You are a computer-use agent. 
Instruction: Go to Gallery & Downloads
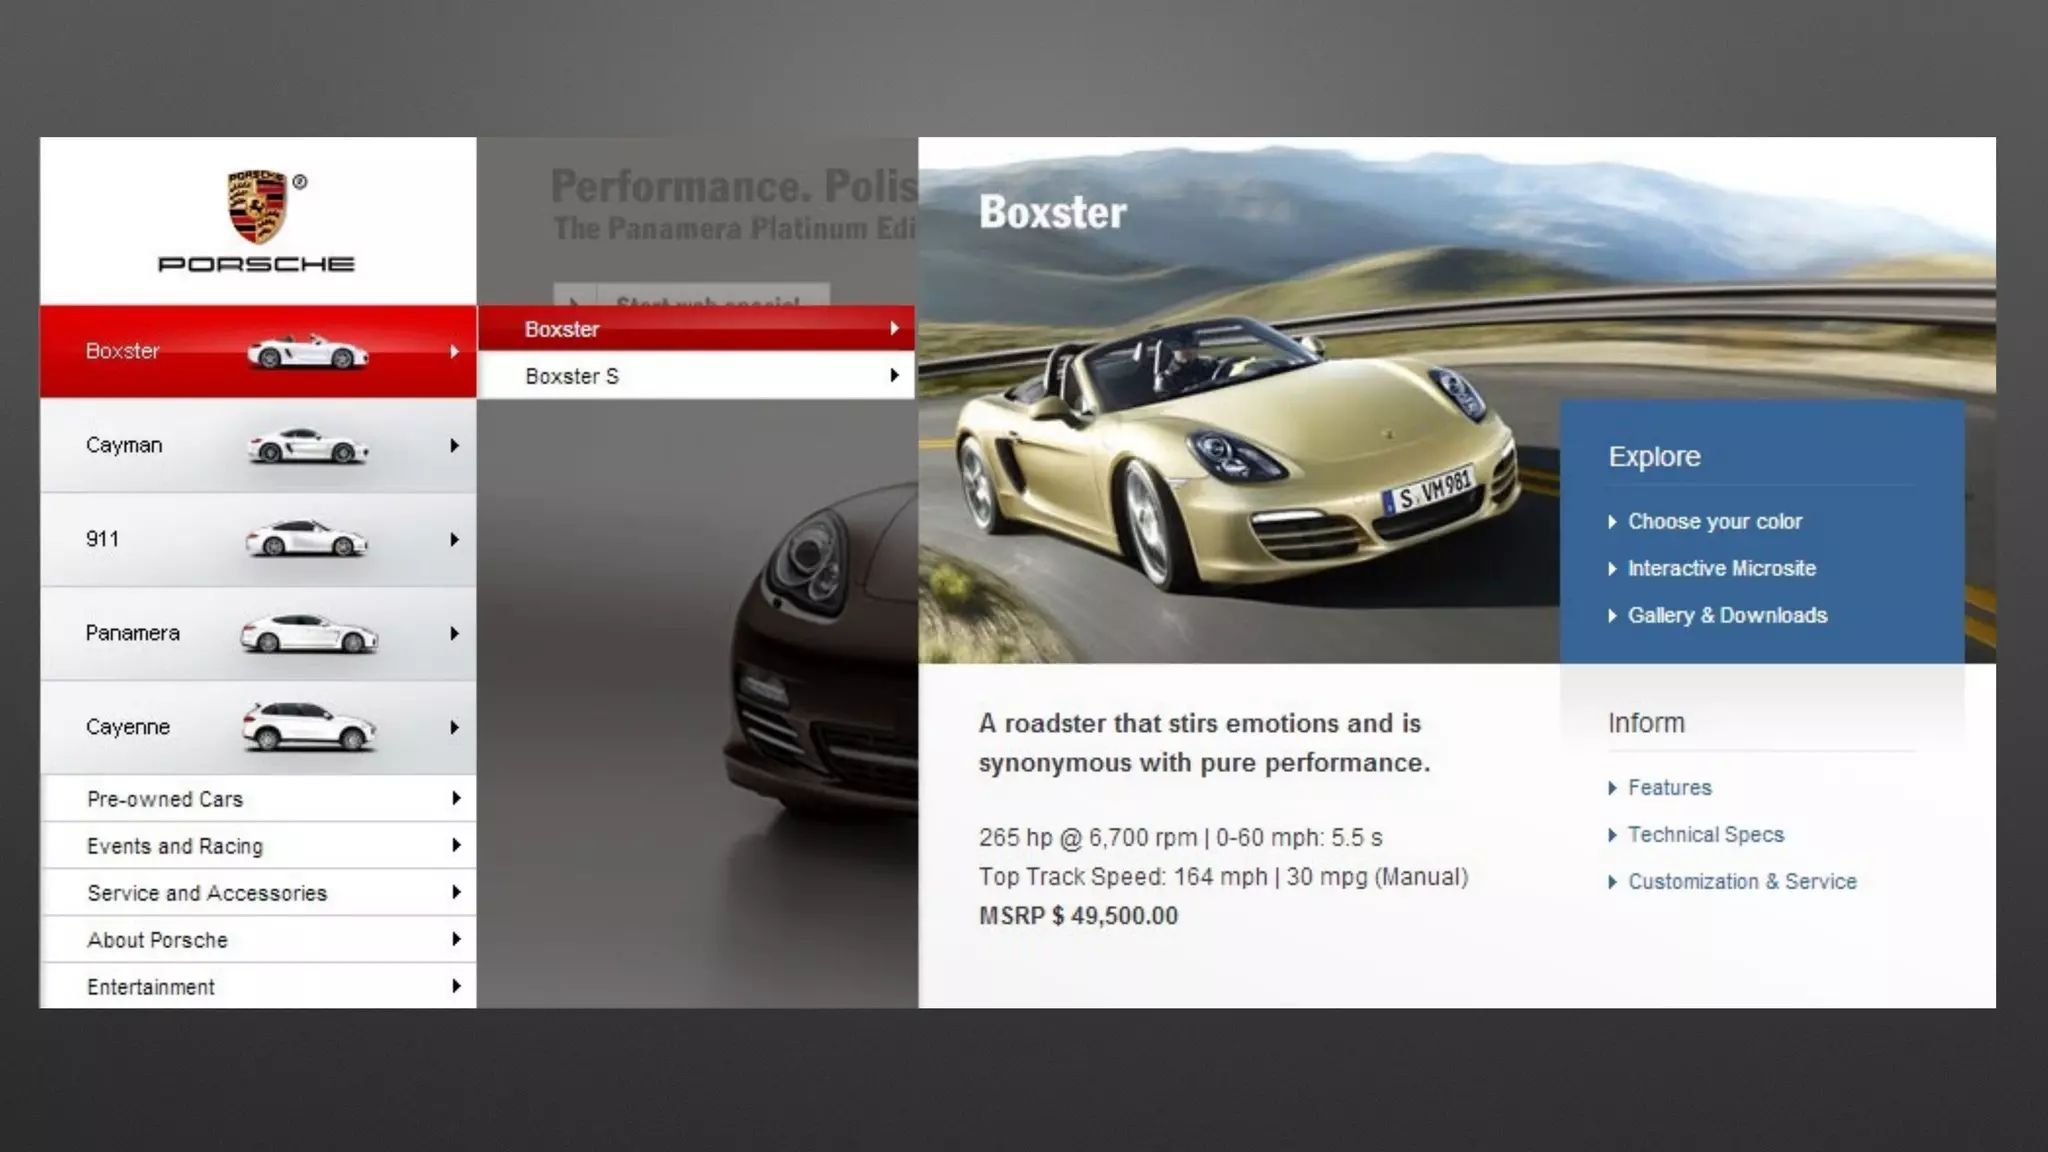click(x=1727, y=616)
